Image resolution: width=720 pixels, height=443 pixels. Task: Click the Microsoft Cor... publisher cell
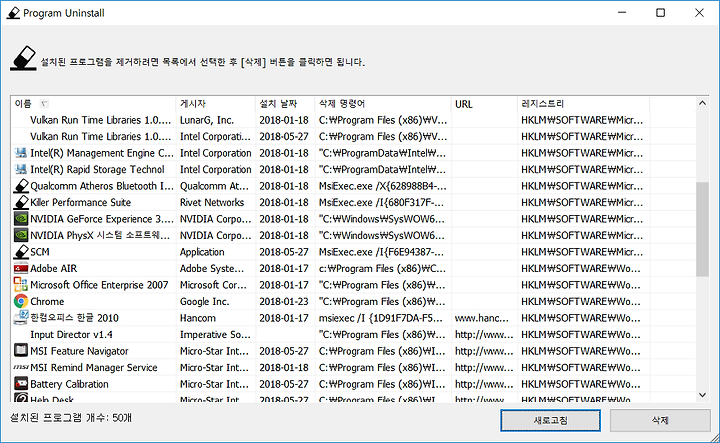tap(213, 285)
